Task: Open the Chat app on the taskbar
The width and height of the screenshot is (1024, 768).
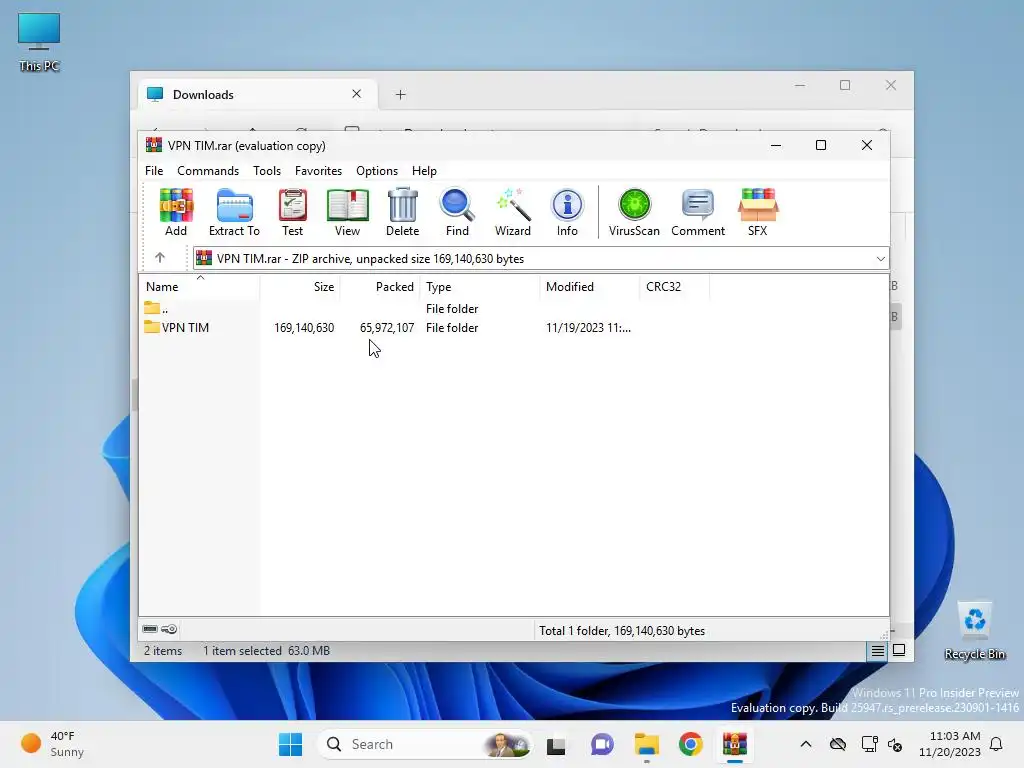Action: [601, 744]
